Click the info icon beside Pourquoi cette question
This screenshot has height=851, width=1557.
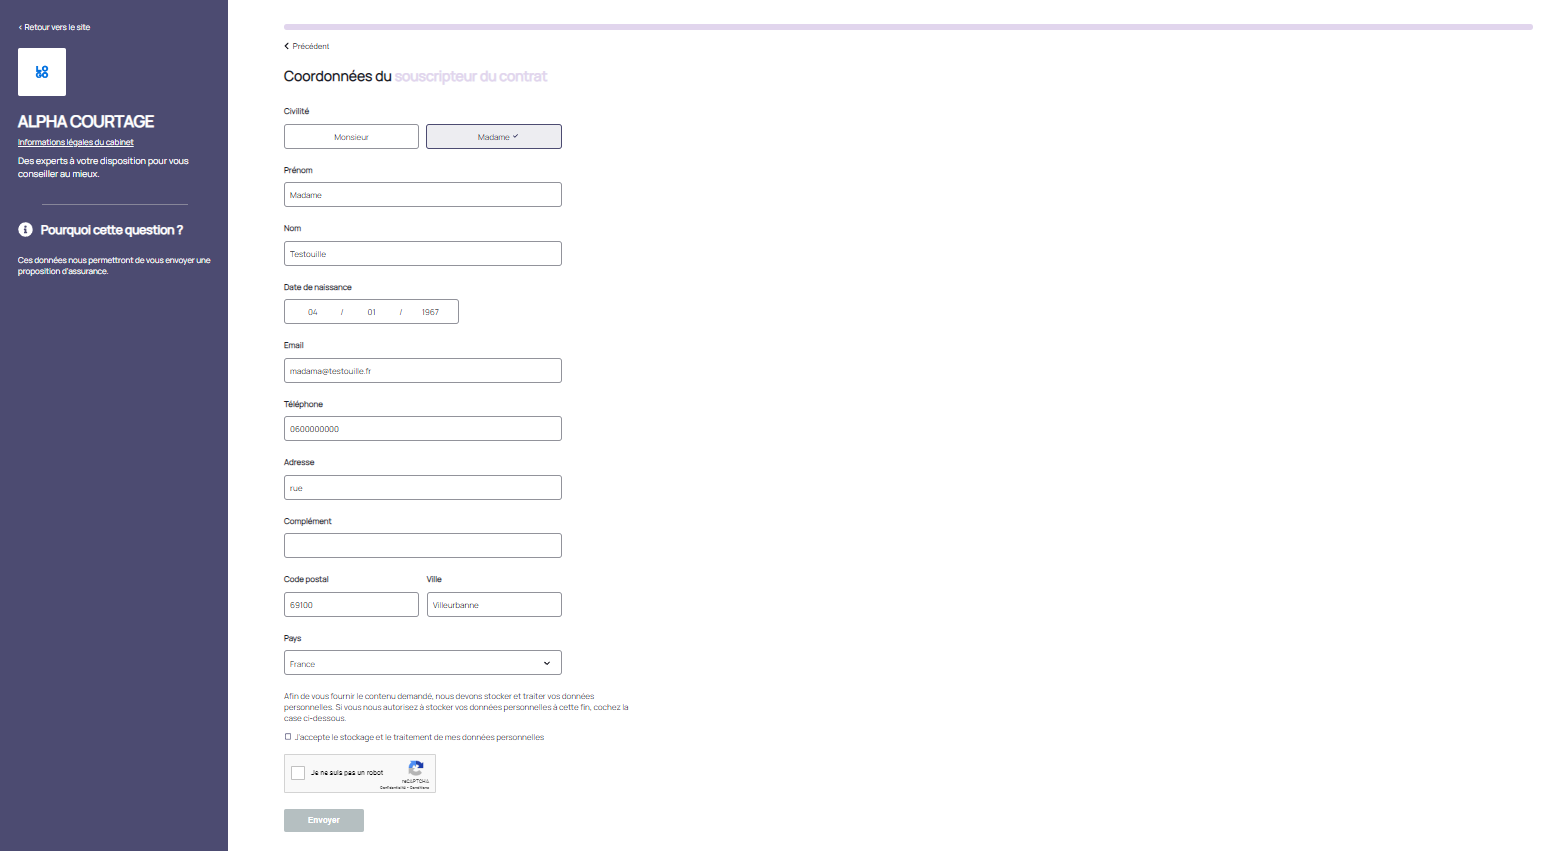(x=26, y=230)
